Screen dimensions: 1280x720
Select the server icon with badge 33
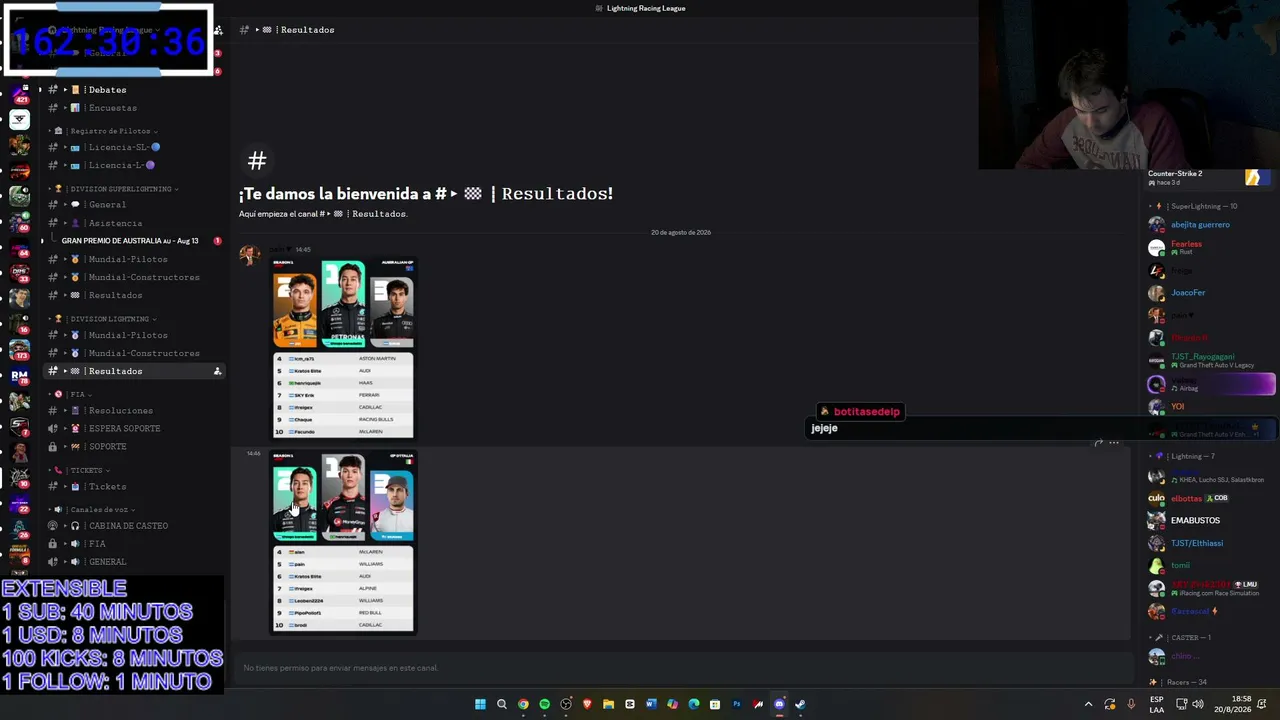(x=19, y=272)
